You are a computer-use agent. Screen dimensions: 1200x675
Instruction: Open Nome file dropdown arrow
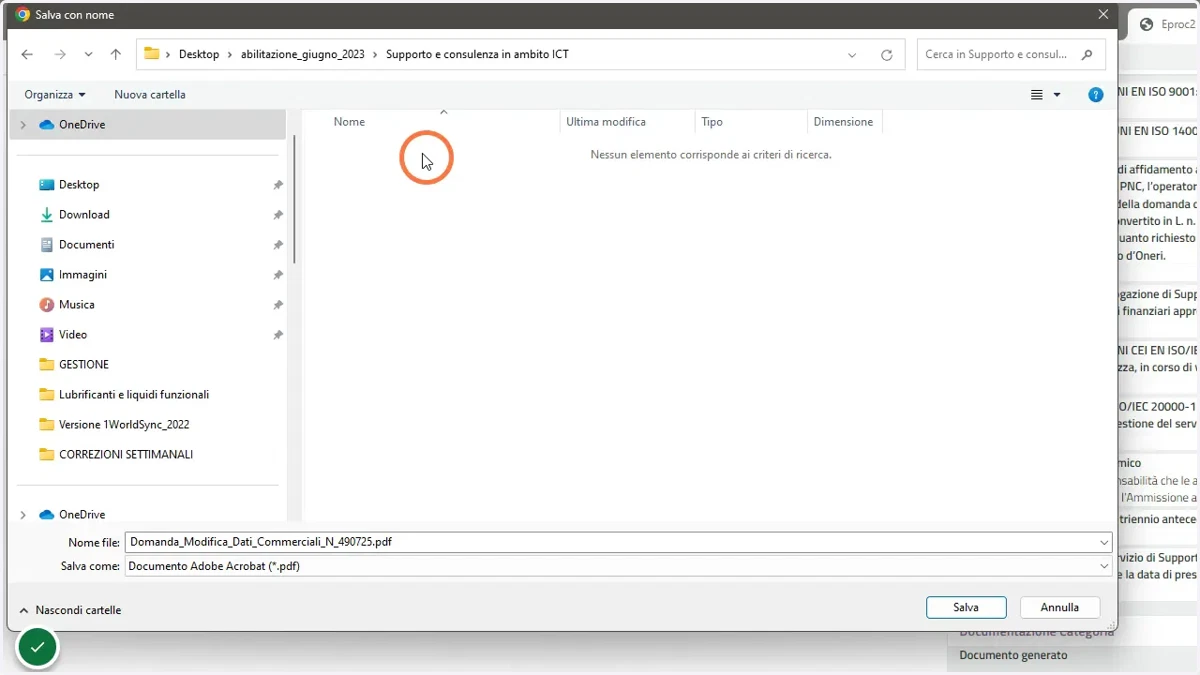tap(1104, 543)
